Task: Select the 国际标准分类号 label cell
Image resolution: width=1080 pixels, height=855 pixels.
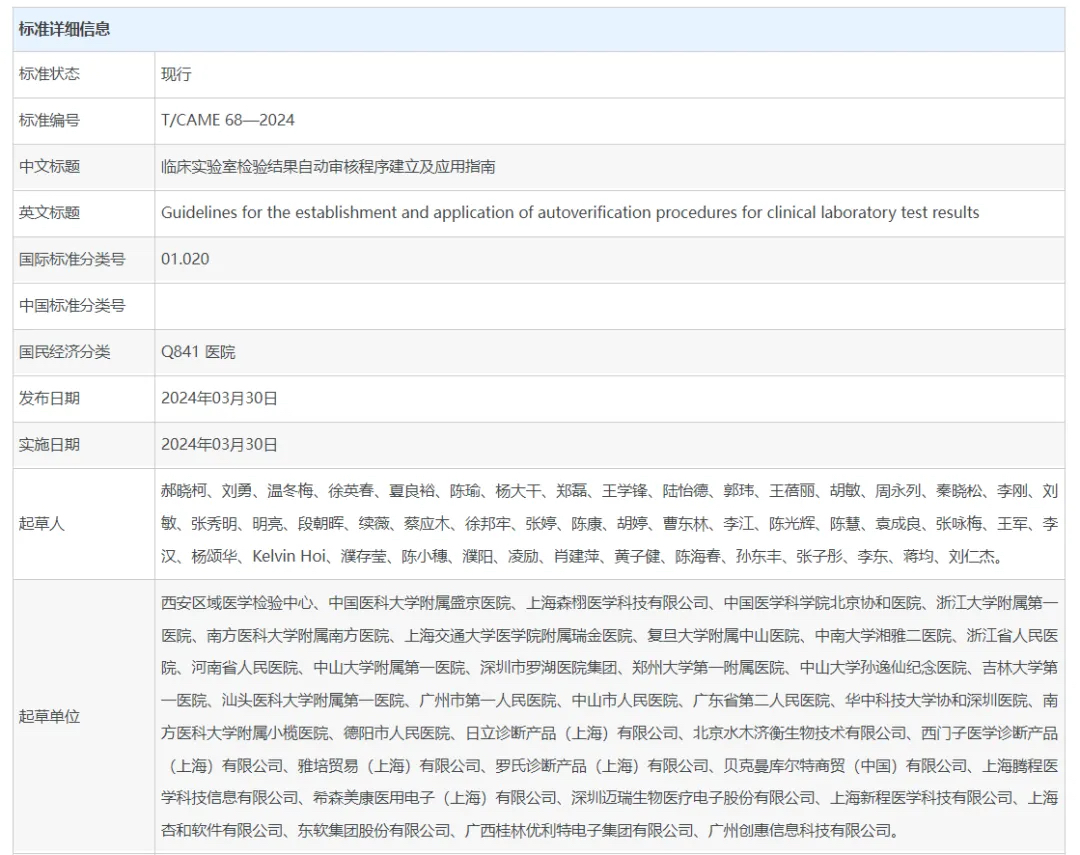Action: (x=83, y=260)
